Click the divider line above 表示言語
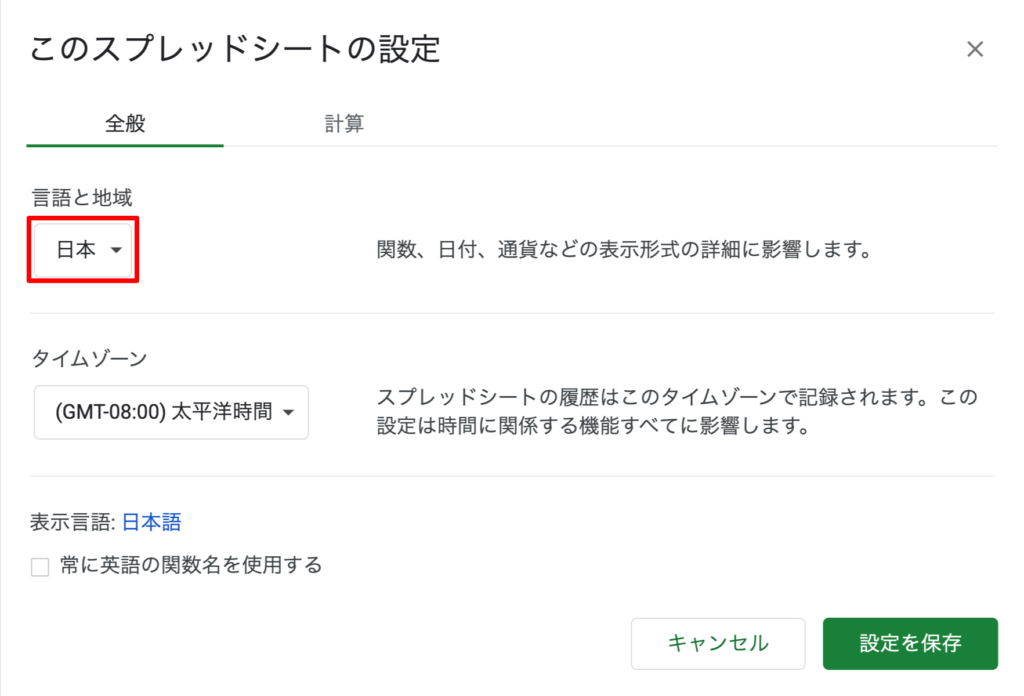Image resolution: width=1024 pixels, height=696 pixels. tap(513, 477)
